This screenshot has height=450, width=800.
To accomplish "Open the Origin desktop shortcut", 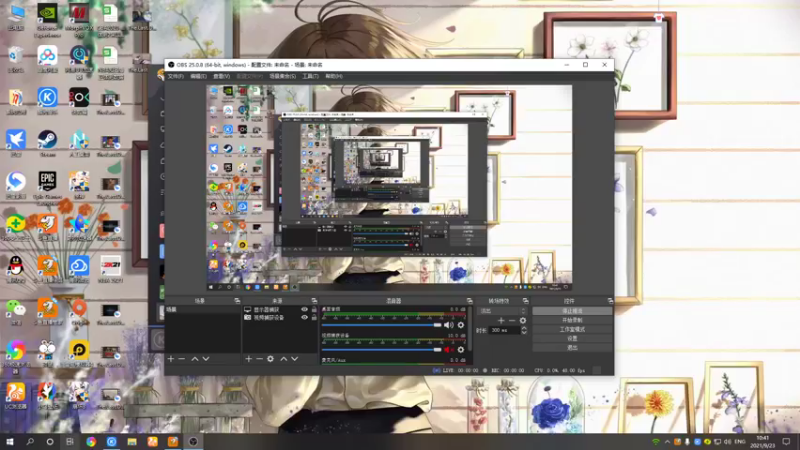I will [x=79, y=311].
